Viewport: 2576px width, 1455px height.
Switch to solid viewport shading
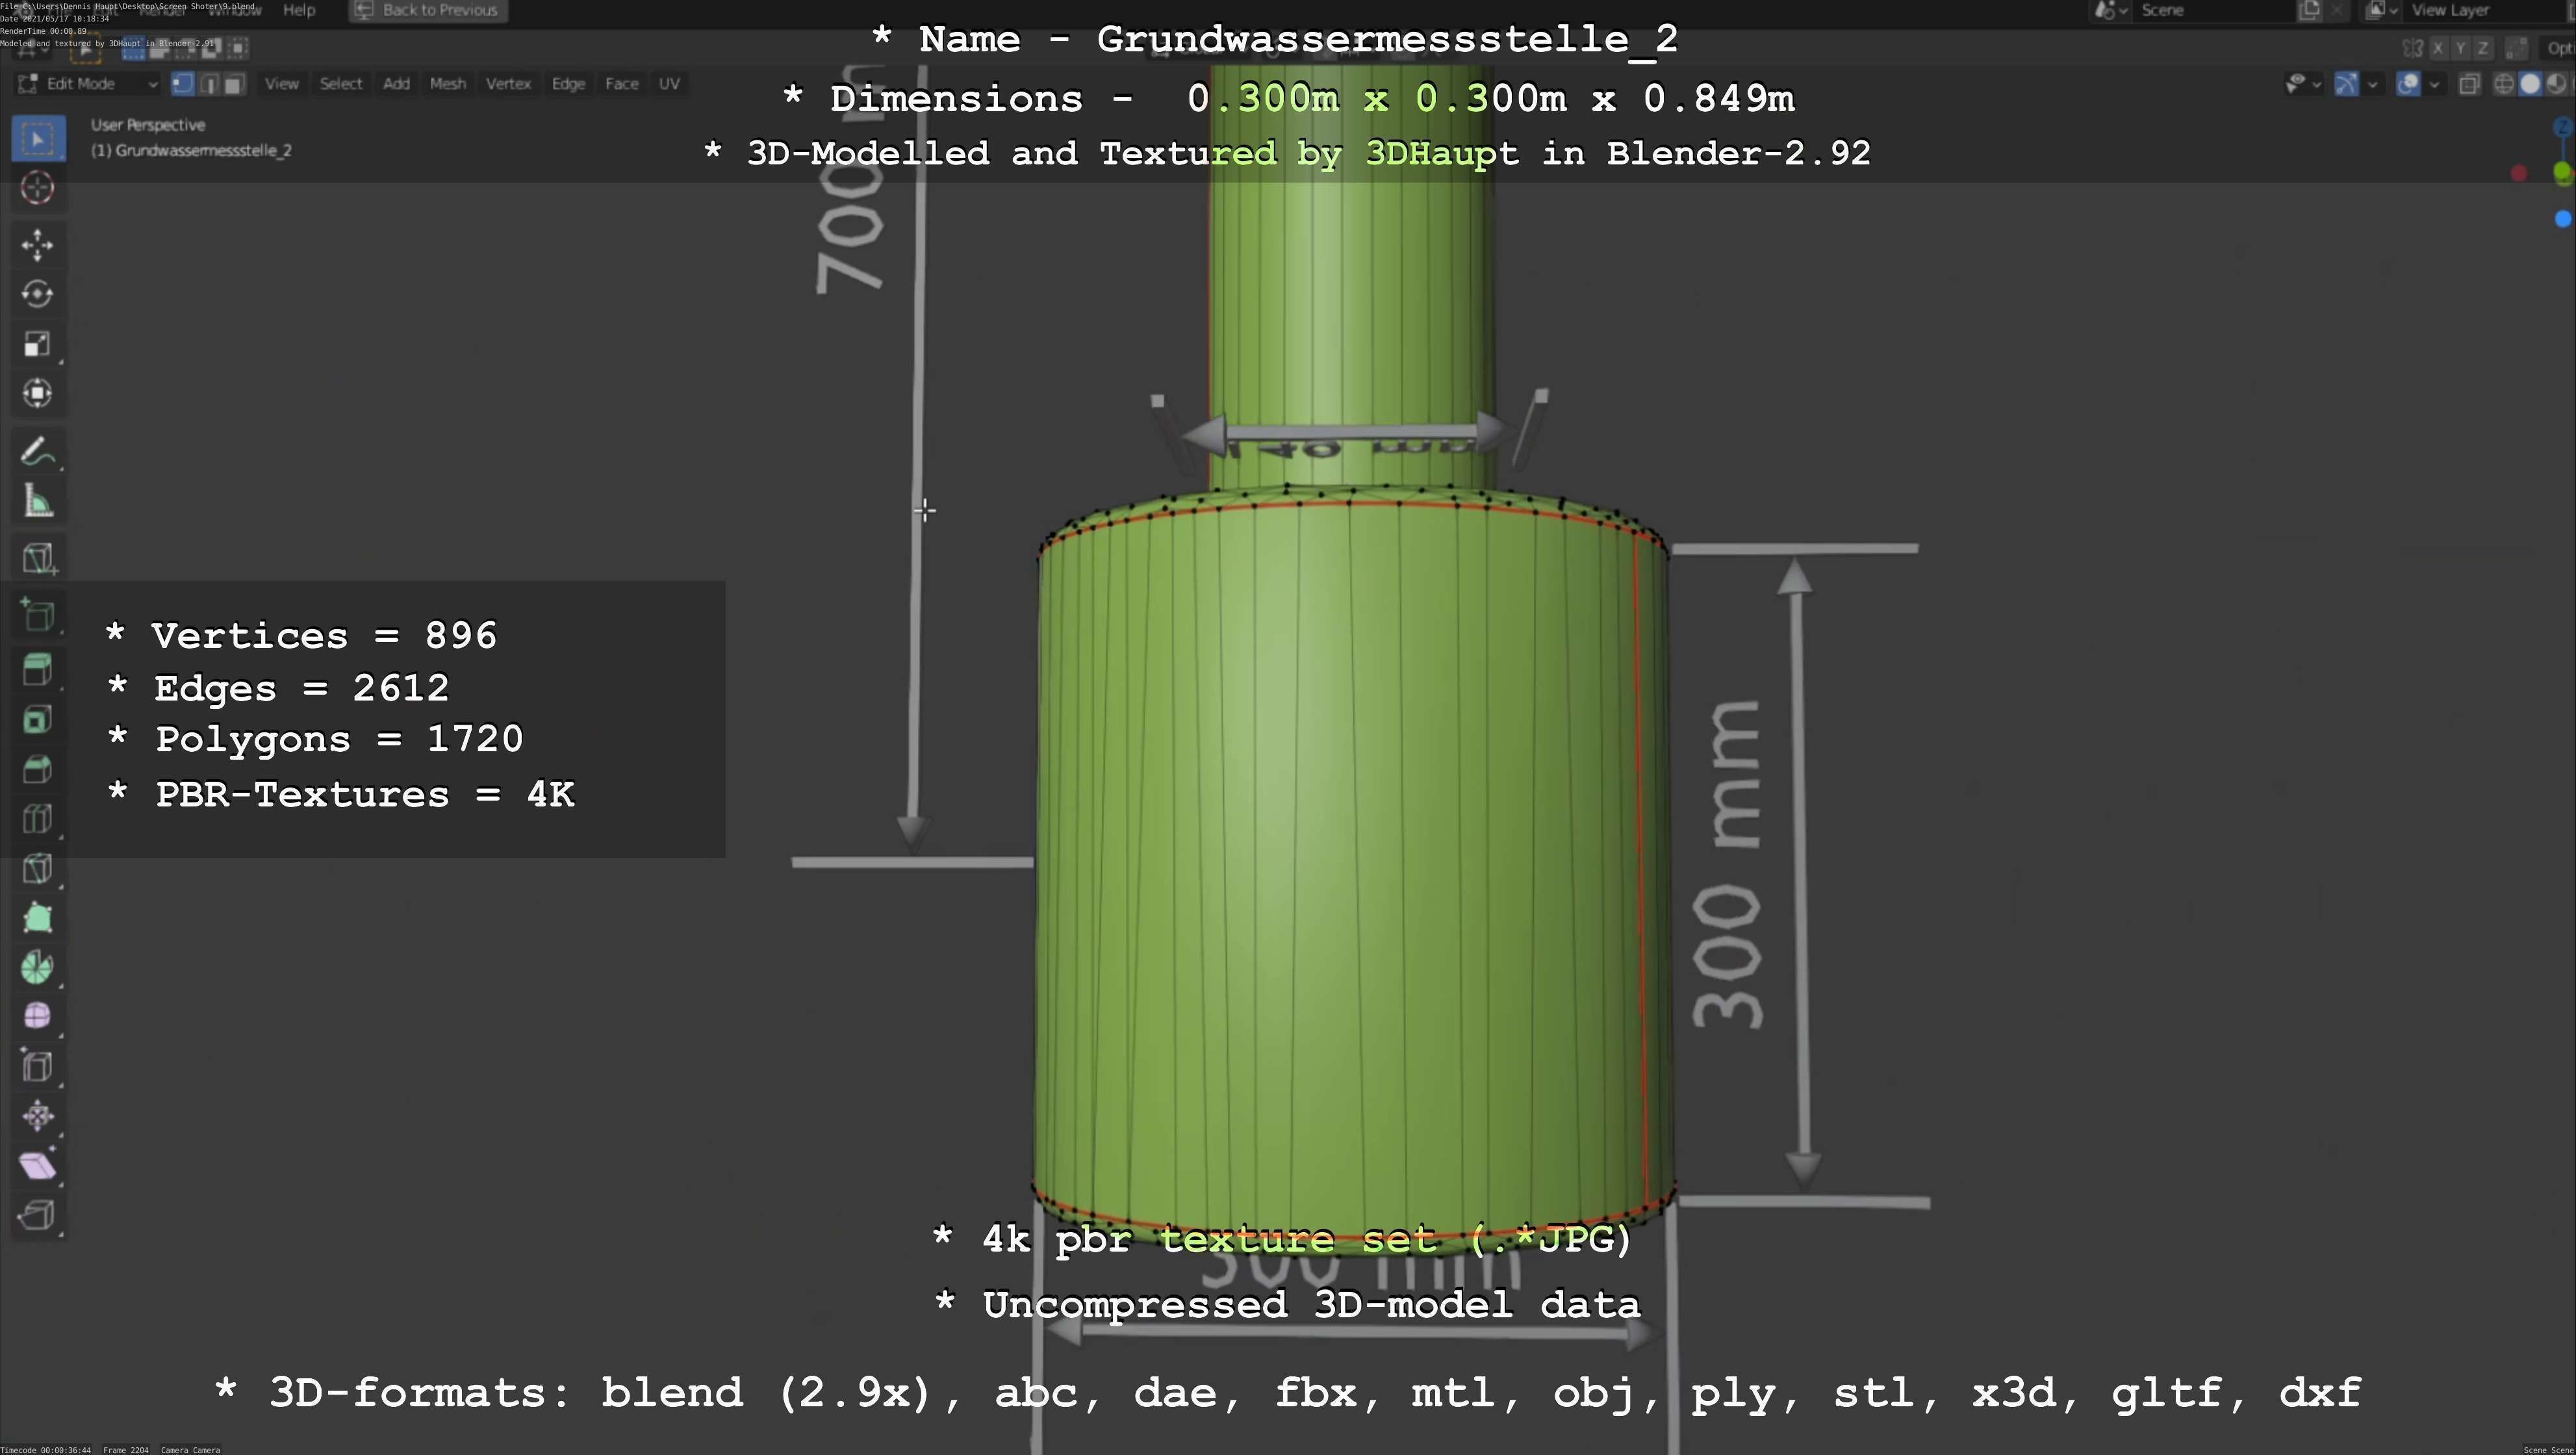2530,84
